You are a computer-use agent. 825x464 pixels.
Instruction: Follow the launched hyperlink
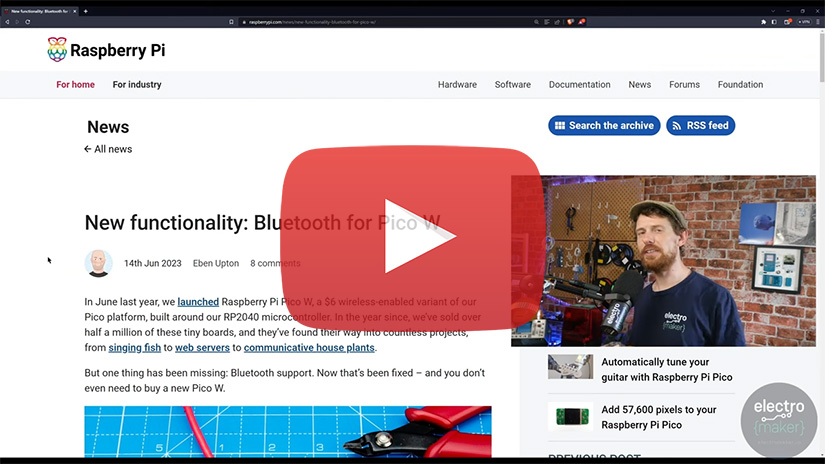(x=198, y=302)
